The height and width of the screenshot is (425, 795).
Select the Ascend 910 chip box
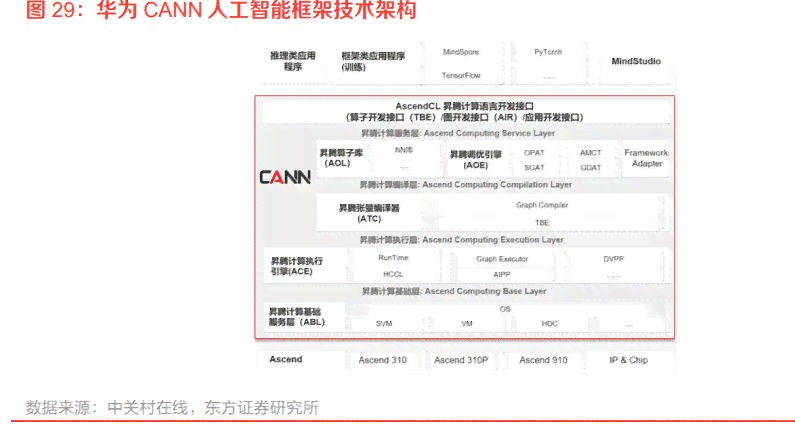543,360
